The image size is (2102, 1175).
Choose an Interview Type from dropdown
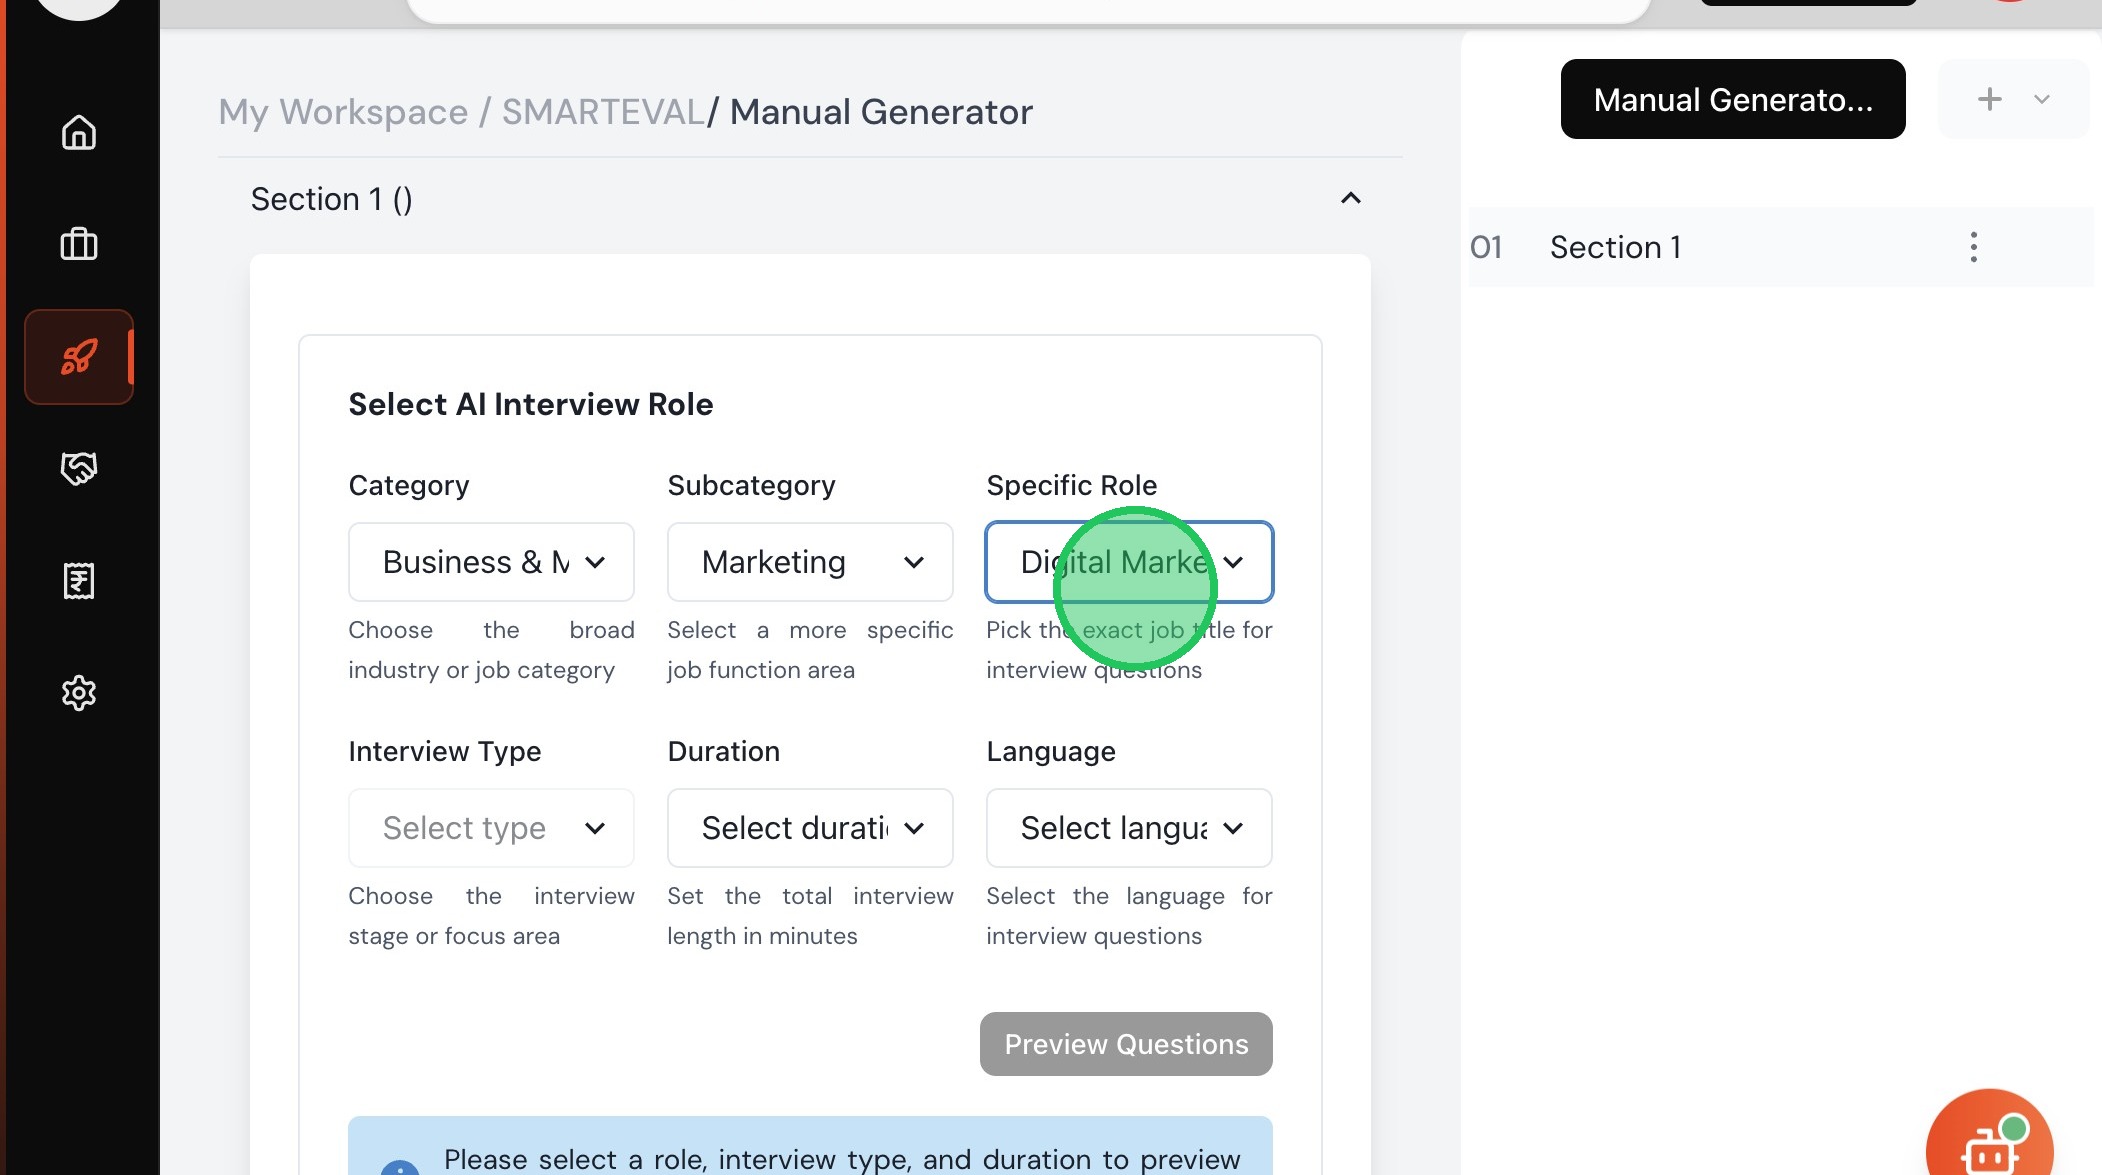point(491,828)
